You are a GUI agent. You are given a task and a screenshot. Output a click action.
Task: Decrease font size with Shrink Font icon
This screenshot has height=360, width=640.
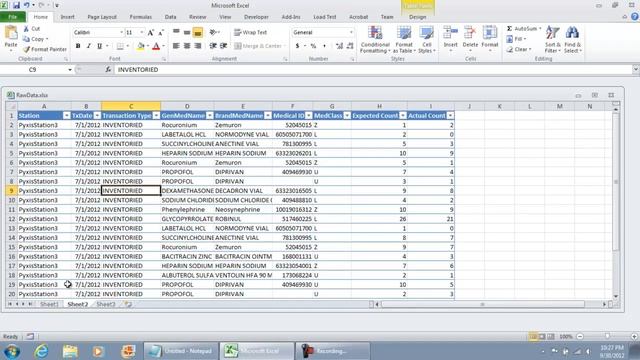coord(161,33)
